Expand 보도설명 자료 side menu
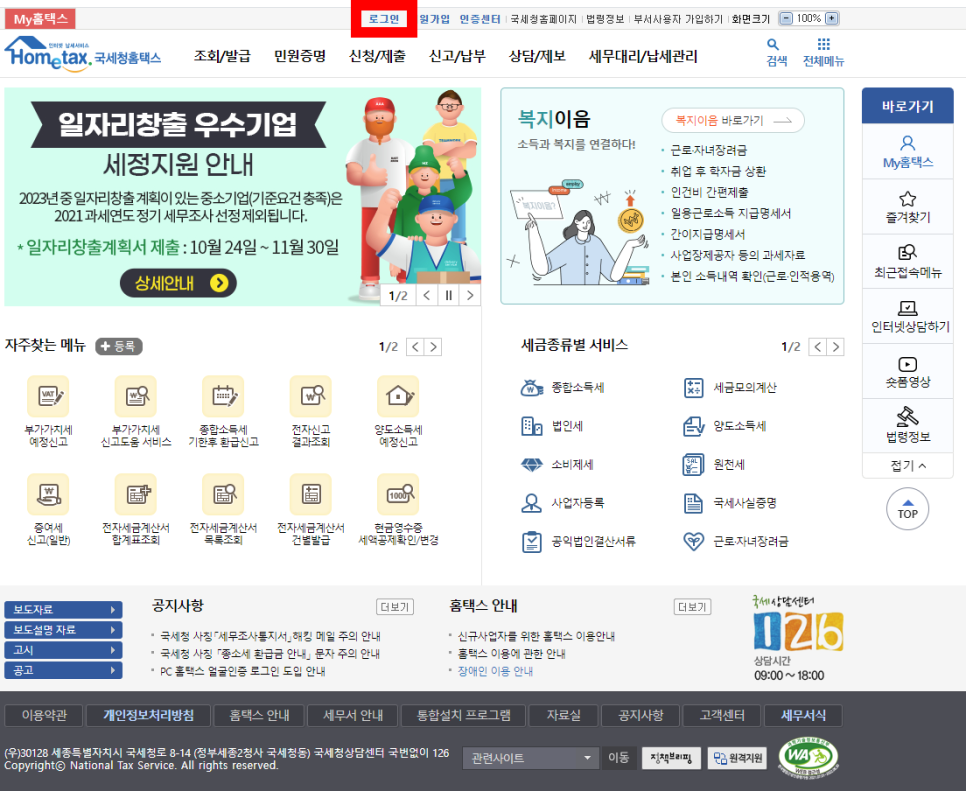 [x=63, y=630]
